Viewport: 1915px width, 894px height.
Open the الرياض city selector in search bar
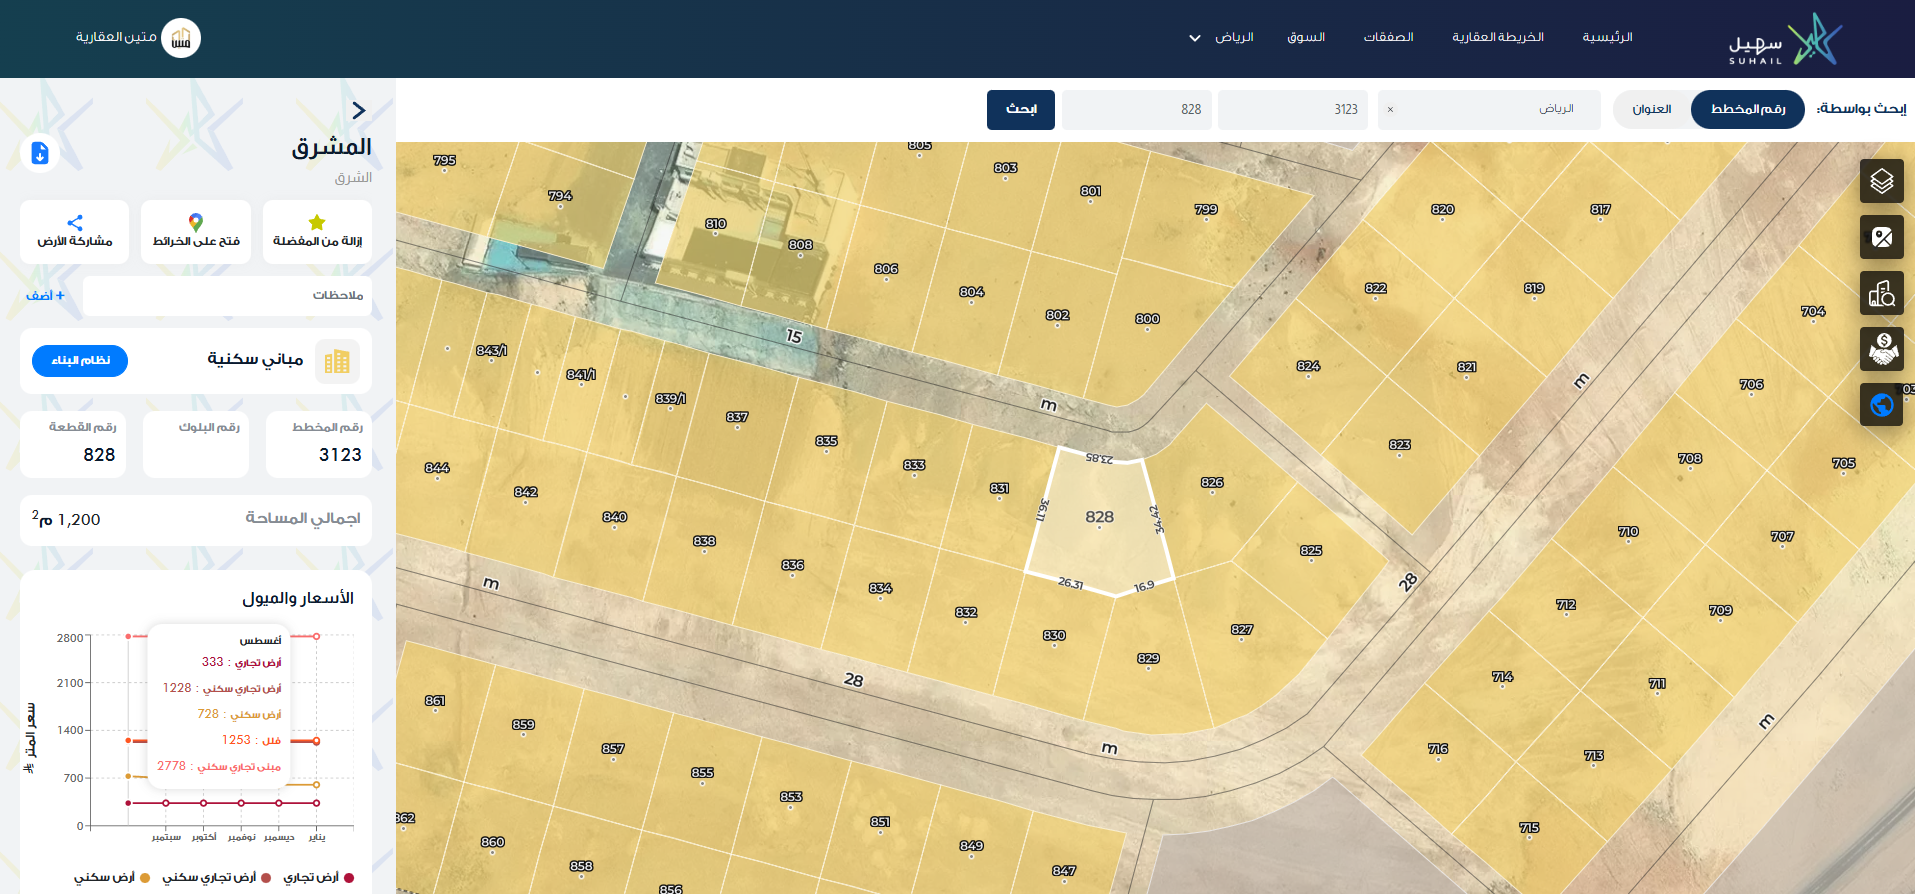coord(1488,109)
